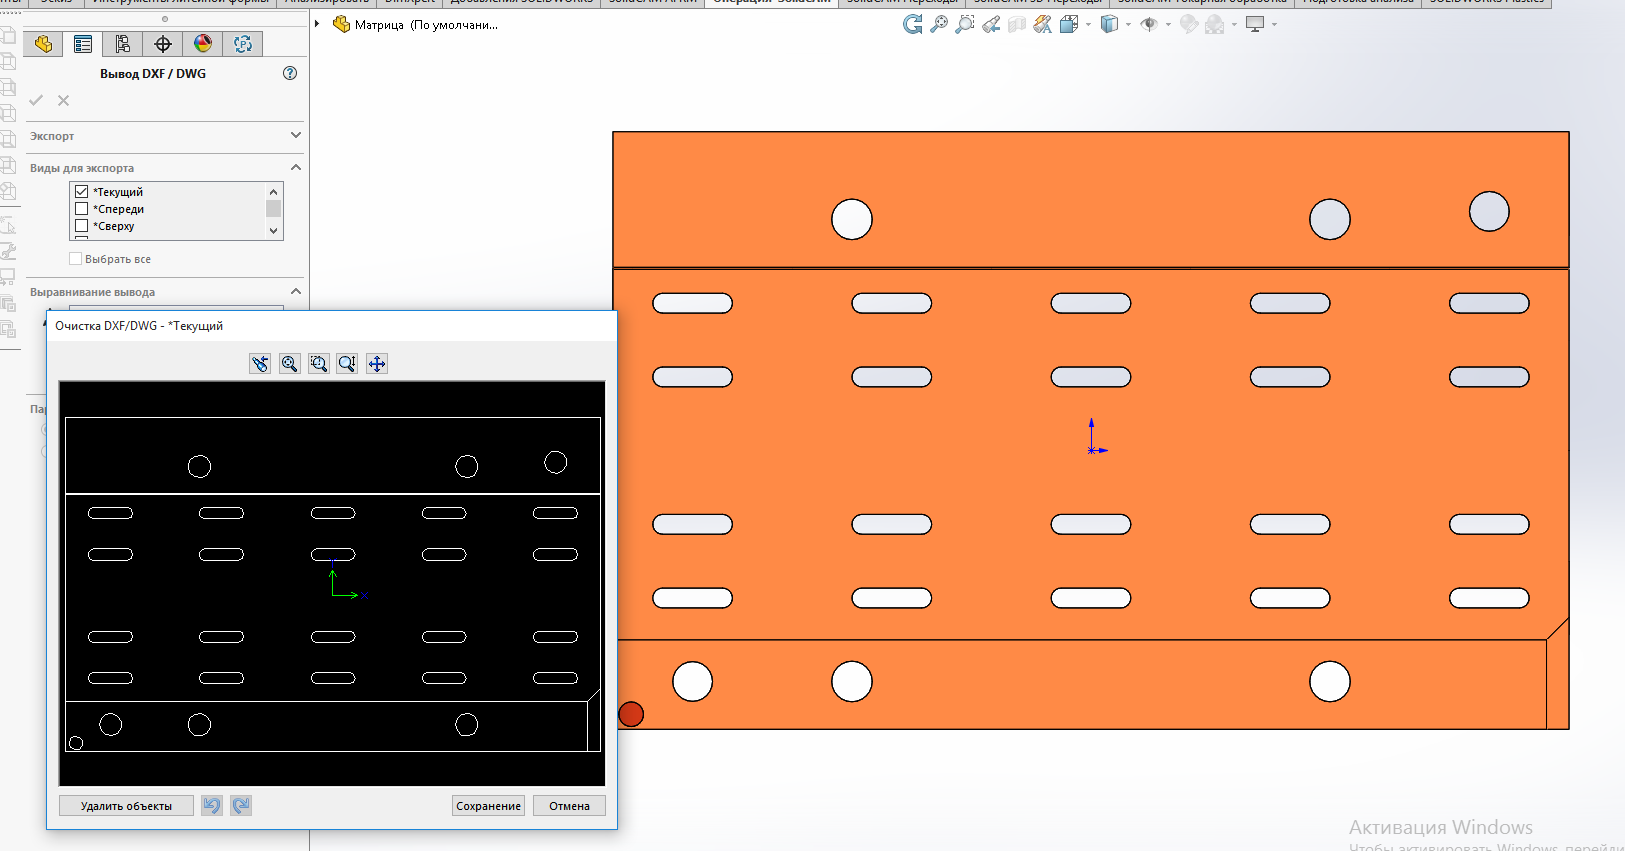1625x851 pixels.
Task: Uncheck the *Текущий view checkbox
Action: 82,192
